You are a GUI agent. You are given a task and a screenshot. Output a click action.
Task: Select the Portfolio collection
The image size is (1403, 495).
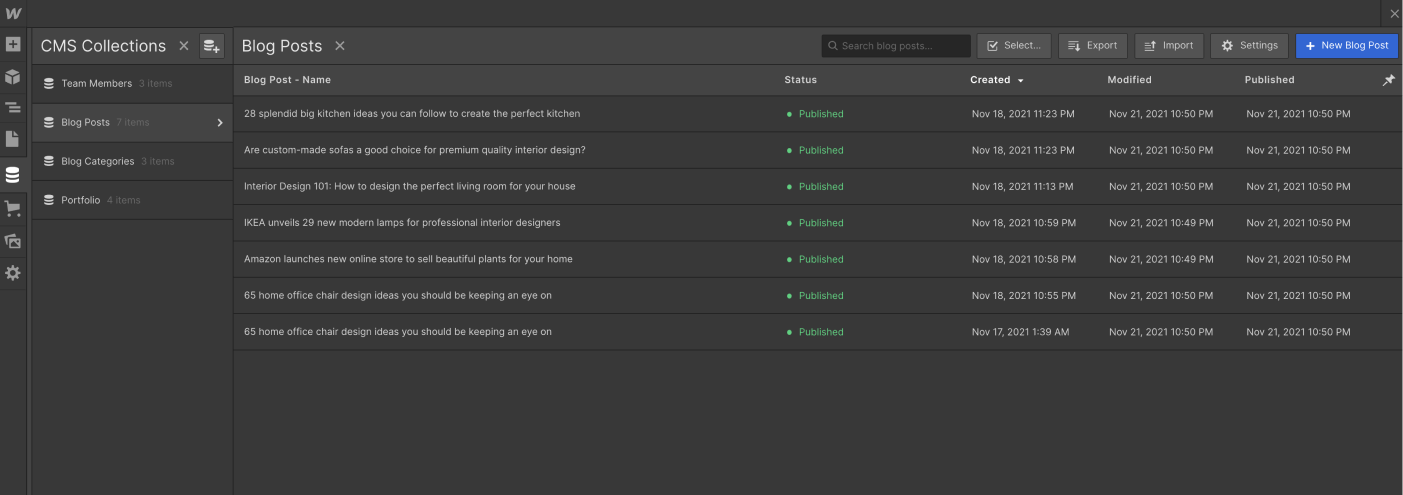click(81, 200)
